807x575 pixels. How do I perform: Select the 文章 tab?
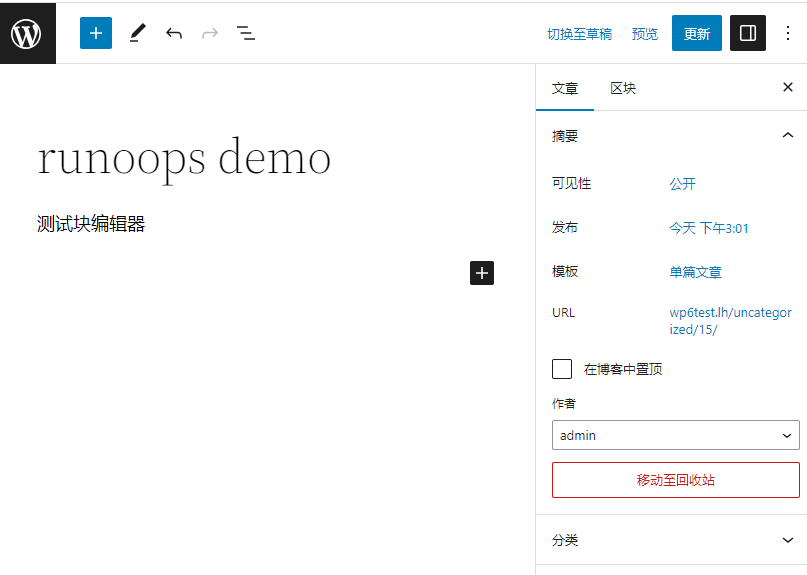pyautogui.click(x=565, y=88)
